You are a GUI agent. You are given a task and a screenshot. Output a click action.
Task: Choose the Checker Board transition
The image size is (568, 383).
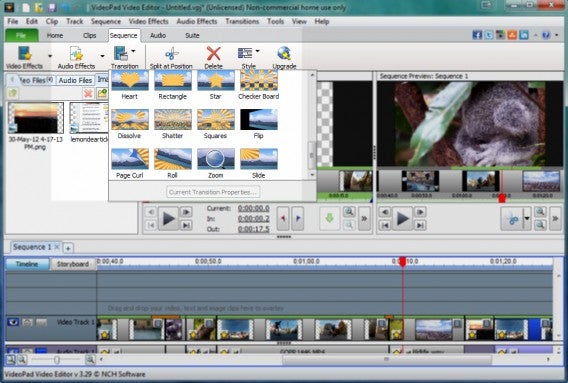259,84
